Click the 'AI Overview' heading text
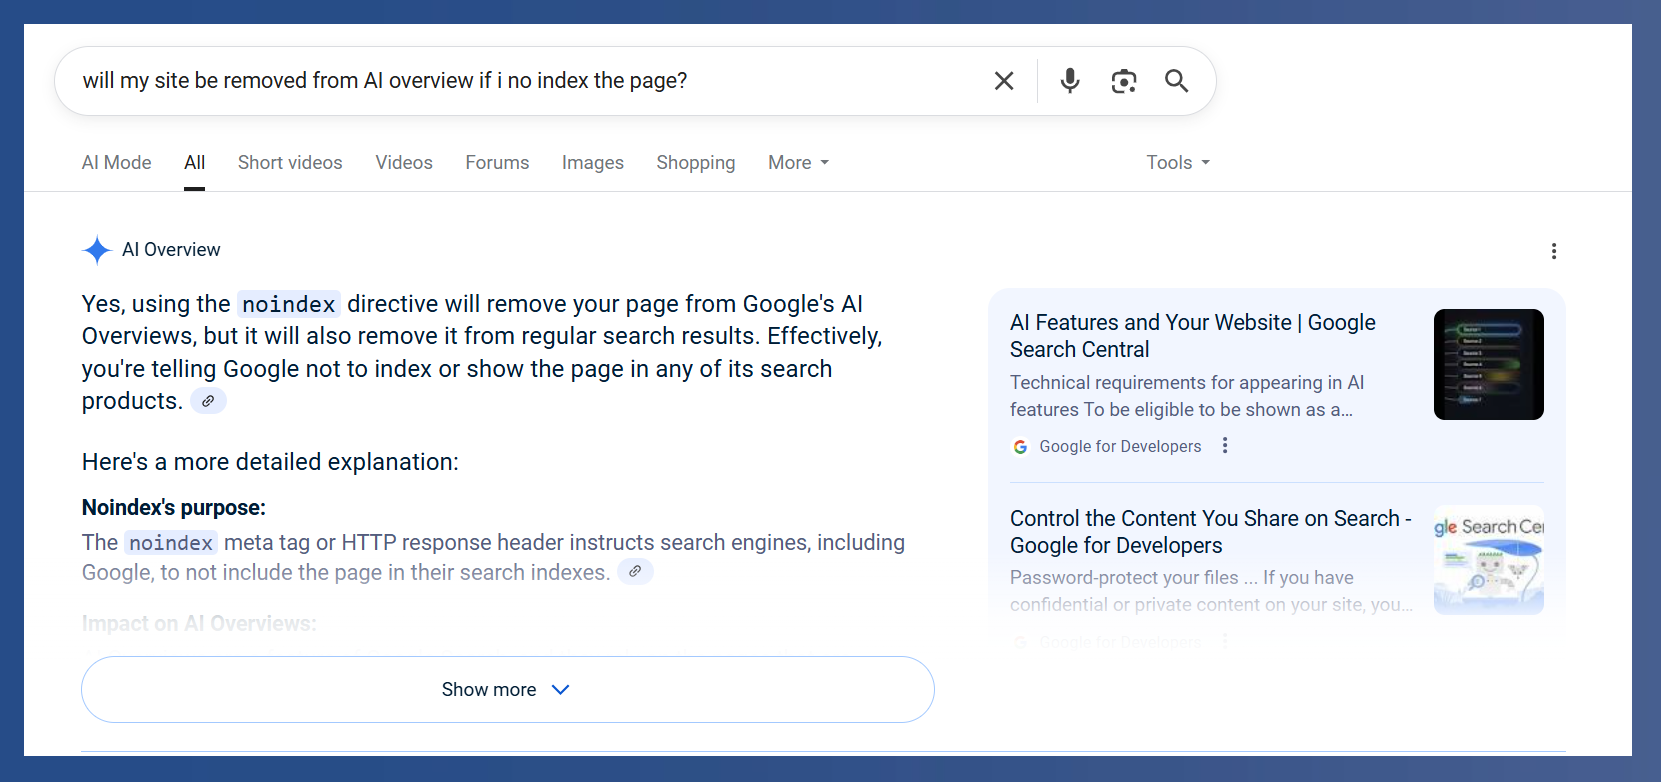Image resolution: width=1661 pixels, height=782 pixels. 171,250
